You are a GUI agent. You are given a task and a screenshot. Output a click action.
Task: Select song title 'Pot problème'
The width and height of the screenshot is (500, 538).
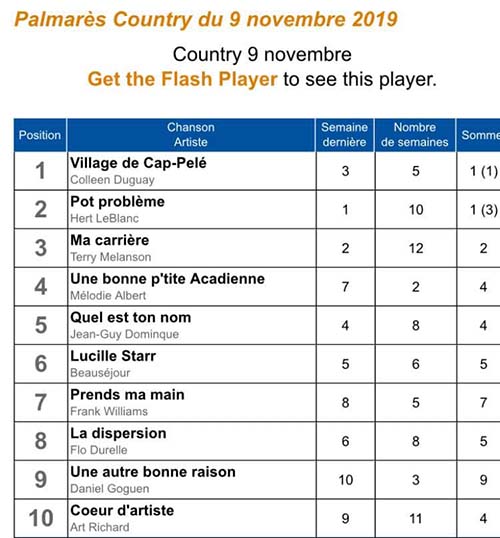coord(117,202)
